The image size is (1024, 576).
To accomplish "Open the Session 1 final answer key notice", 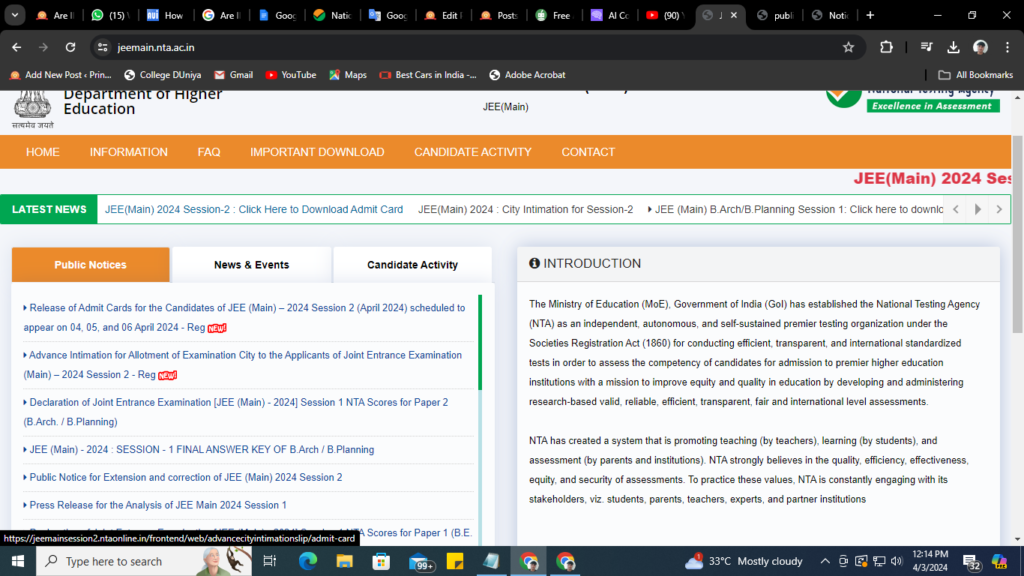I will click(201, 450).
